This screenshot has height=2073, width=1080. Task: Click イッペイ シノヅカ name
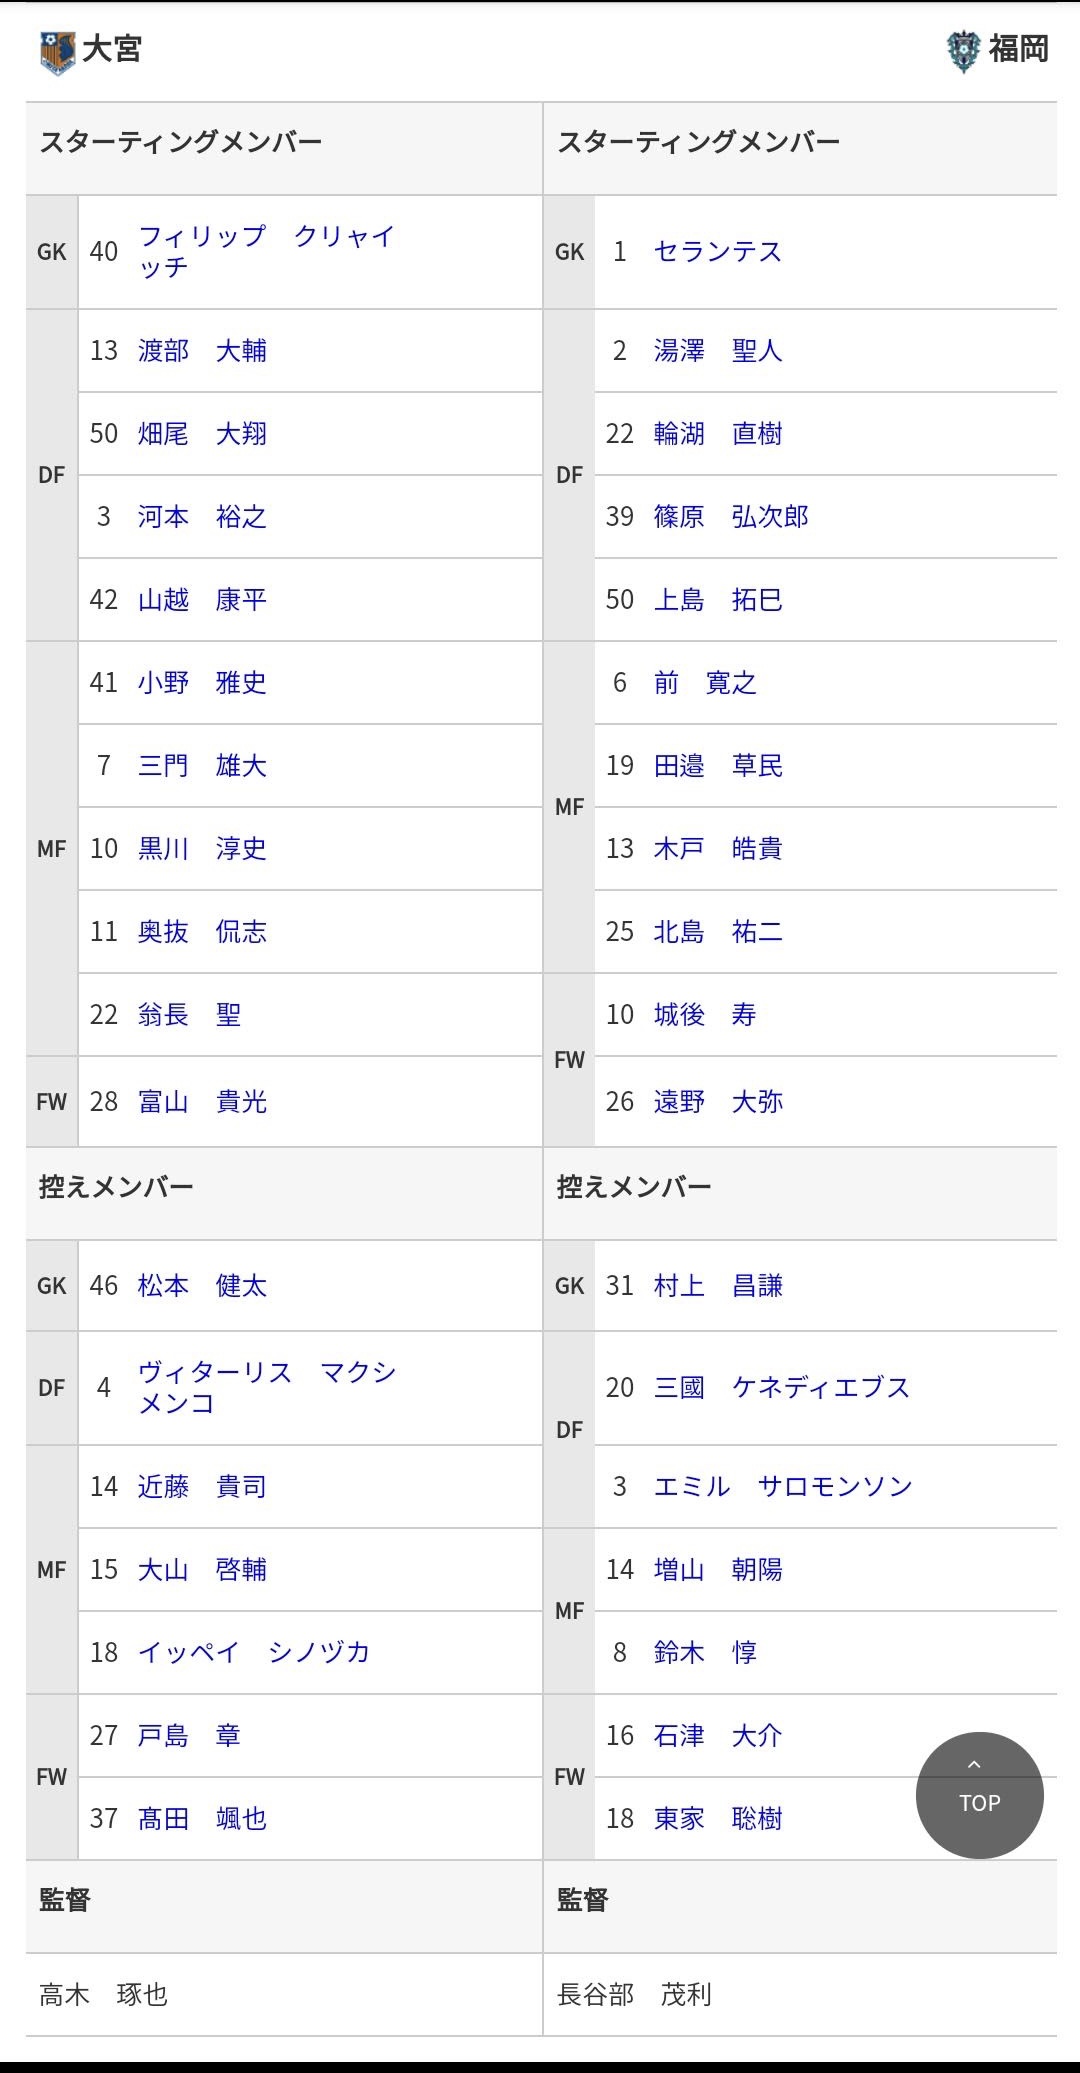coord(254,1653)
